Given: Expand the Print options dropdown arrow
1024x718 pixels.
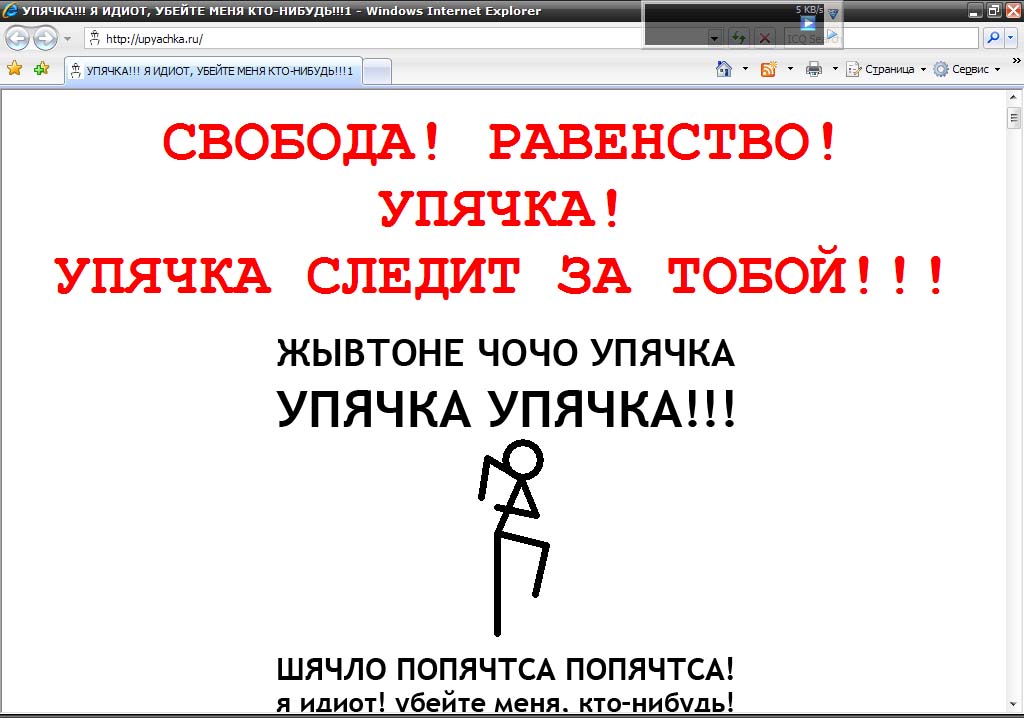Looking at the screenshot, I should tap(835, 69).
